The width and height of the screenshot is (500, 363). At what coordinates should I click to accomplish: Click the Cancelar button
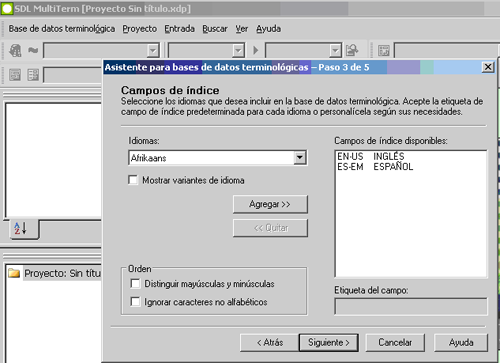point(395,343)
